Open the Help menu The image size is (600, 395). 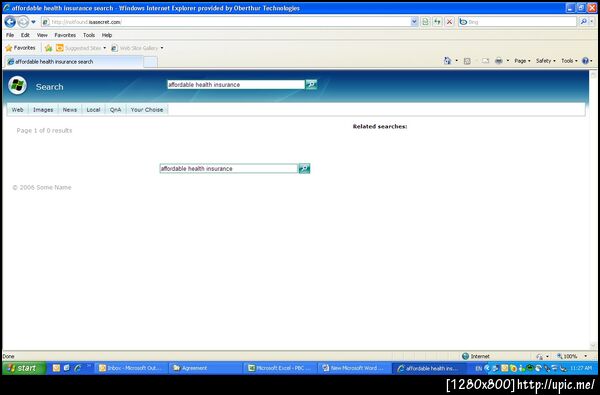107,35
